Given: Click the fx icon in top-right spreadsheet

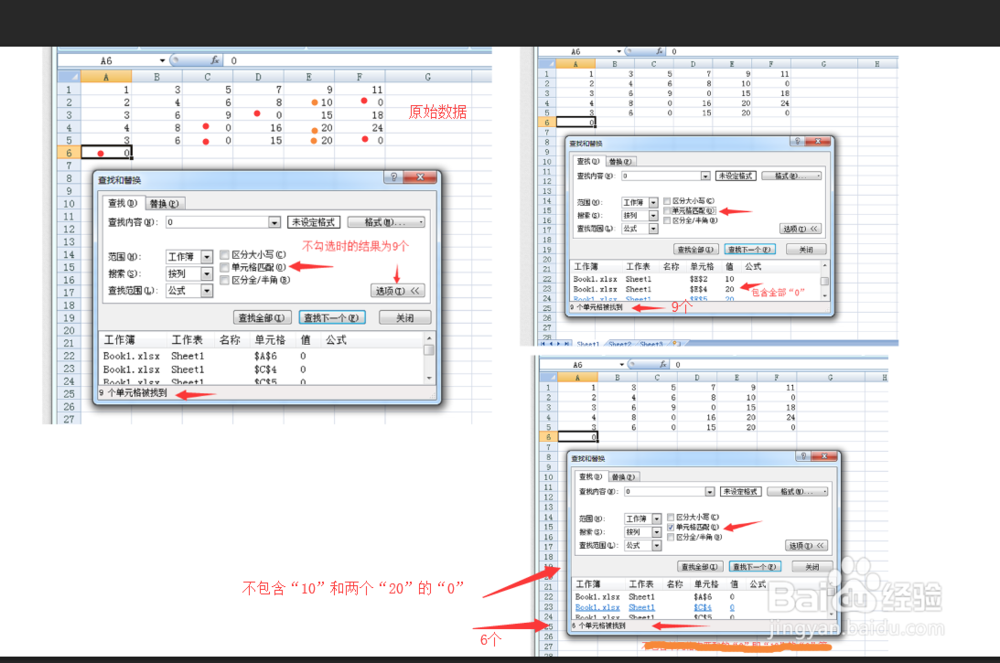Looking at the screenshot, I should coord(659,51).
